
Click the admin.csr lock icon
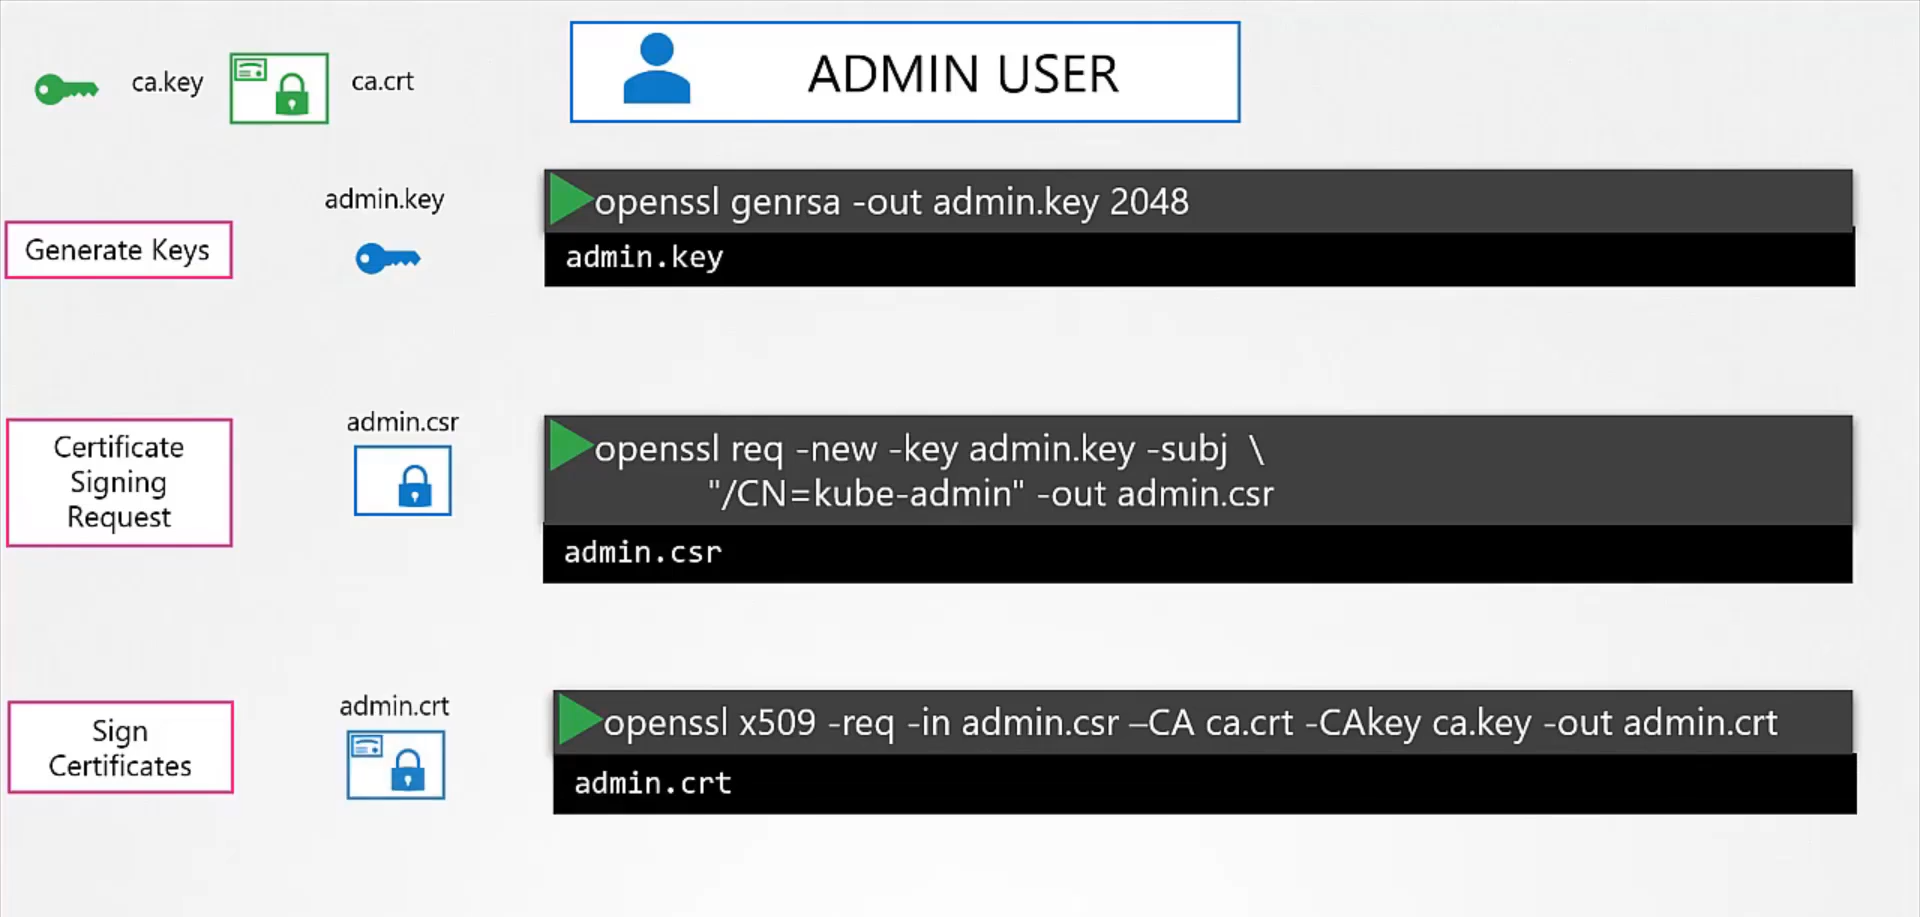(403, 481)
